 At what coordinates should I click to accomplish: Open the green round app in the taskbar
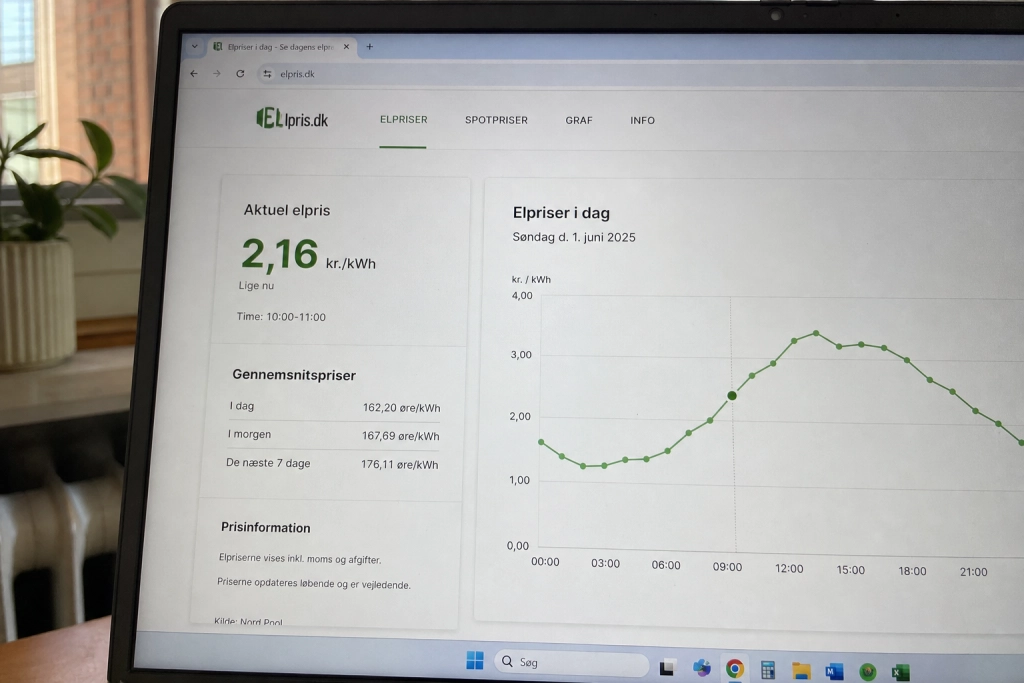coord(868,672)
